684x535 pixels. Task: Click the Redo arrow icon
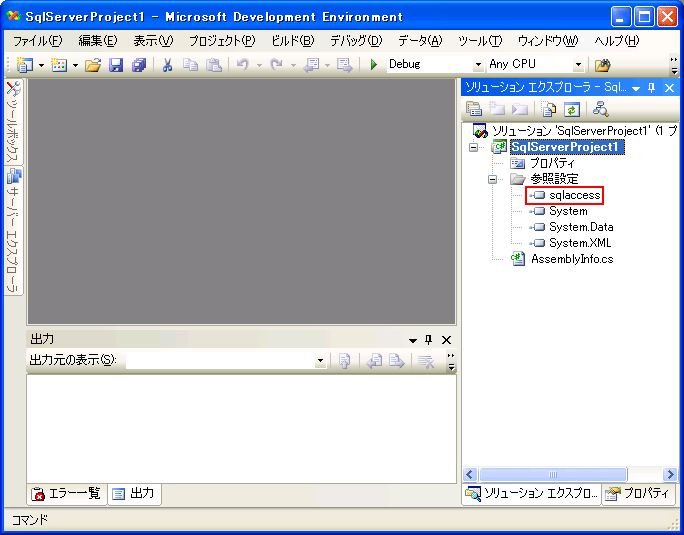[276, 65]
